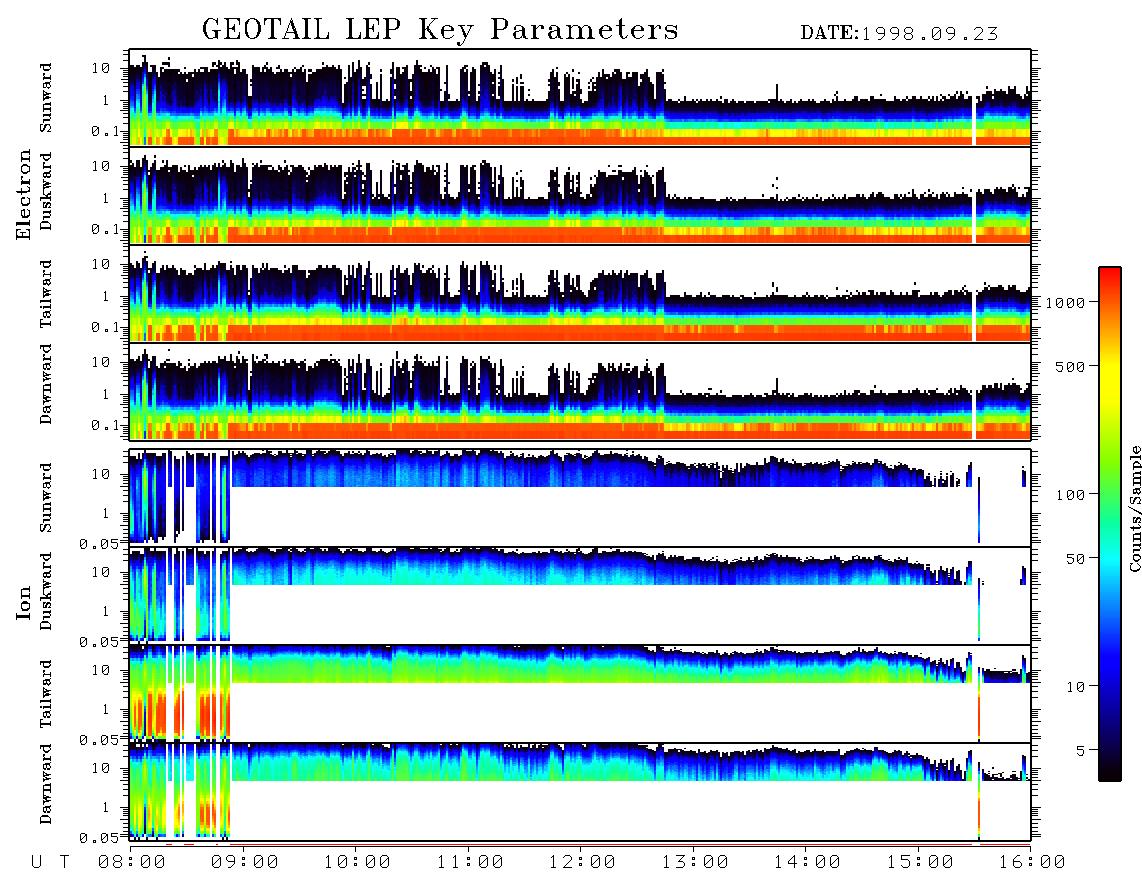Click the '12:00' time tick label
Viewport: 1142px width, 880px height.
[x=582, y=863]
